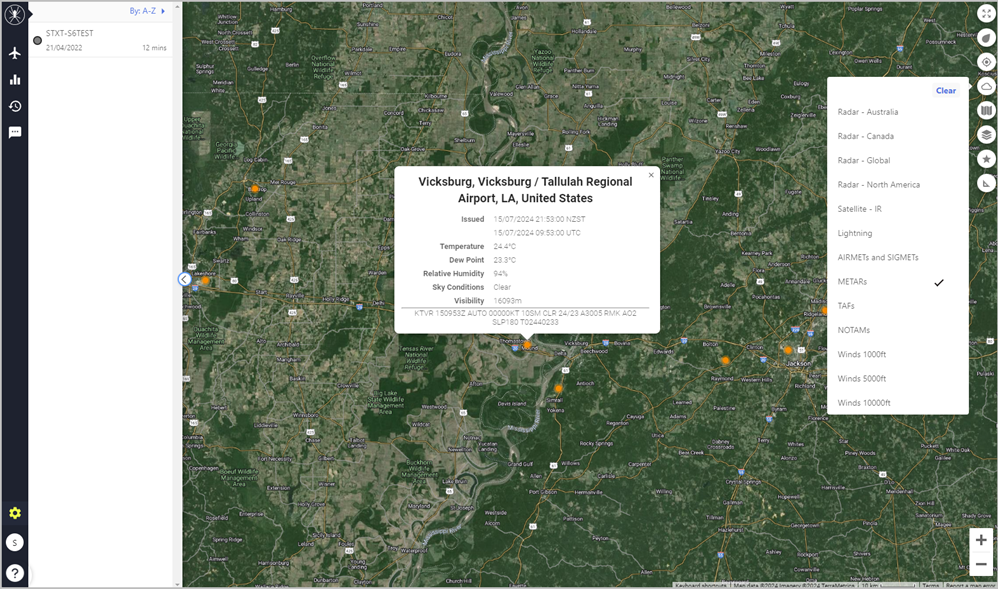
Task: Open the messages chat bubble icon
Action: tap(15, 132)
